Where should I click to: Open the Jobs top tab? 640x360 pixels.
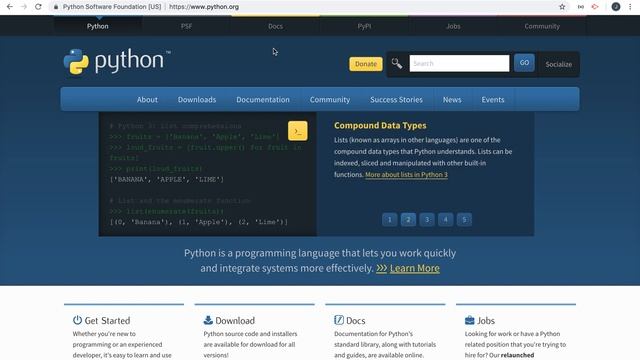pos(453,26)
